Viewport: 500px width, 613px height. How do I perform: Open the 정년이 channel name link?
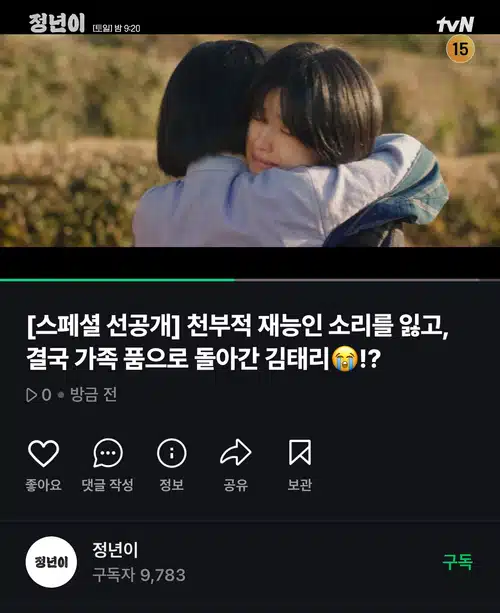pos(115,550)
